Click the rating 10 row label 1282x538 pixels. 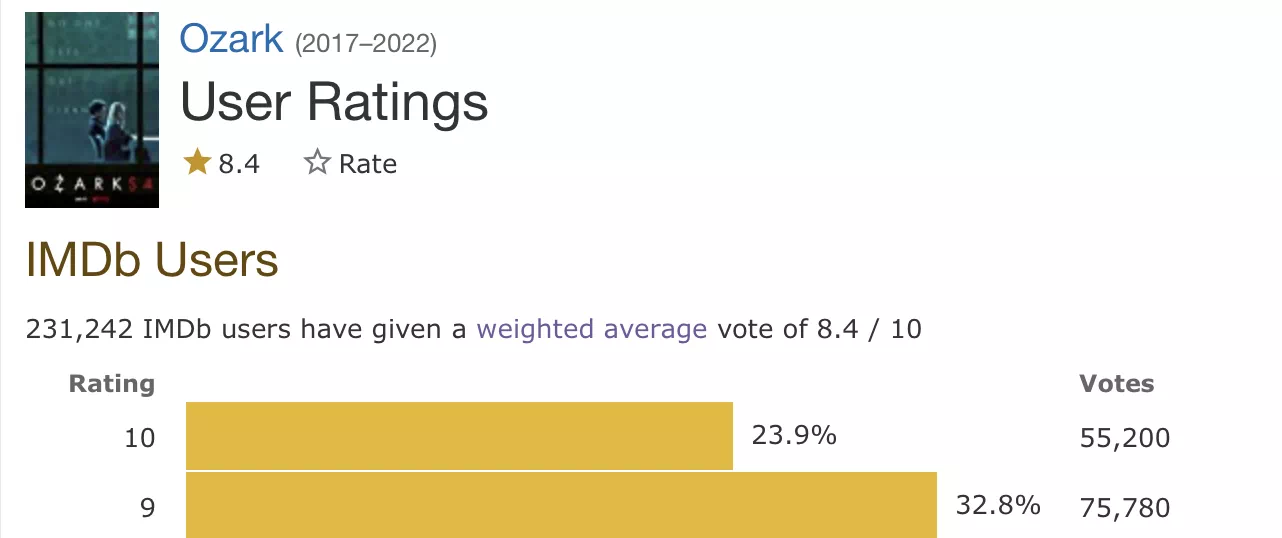[140, 437]
